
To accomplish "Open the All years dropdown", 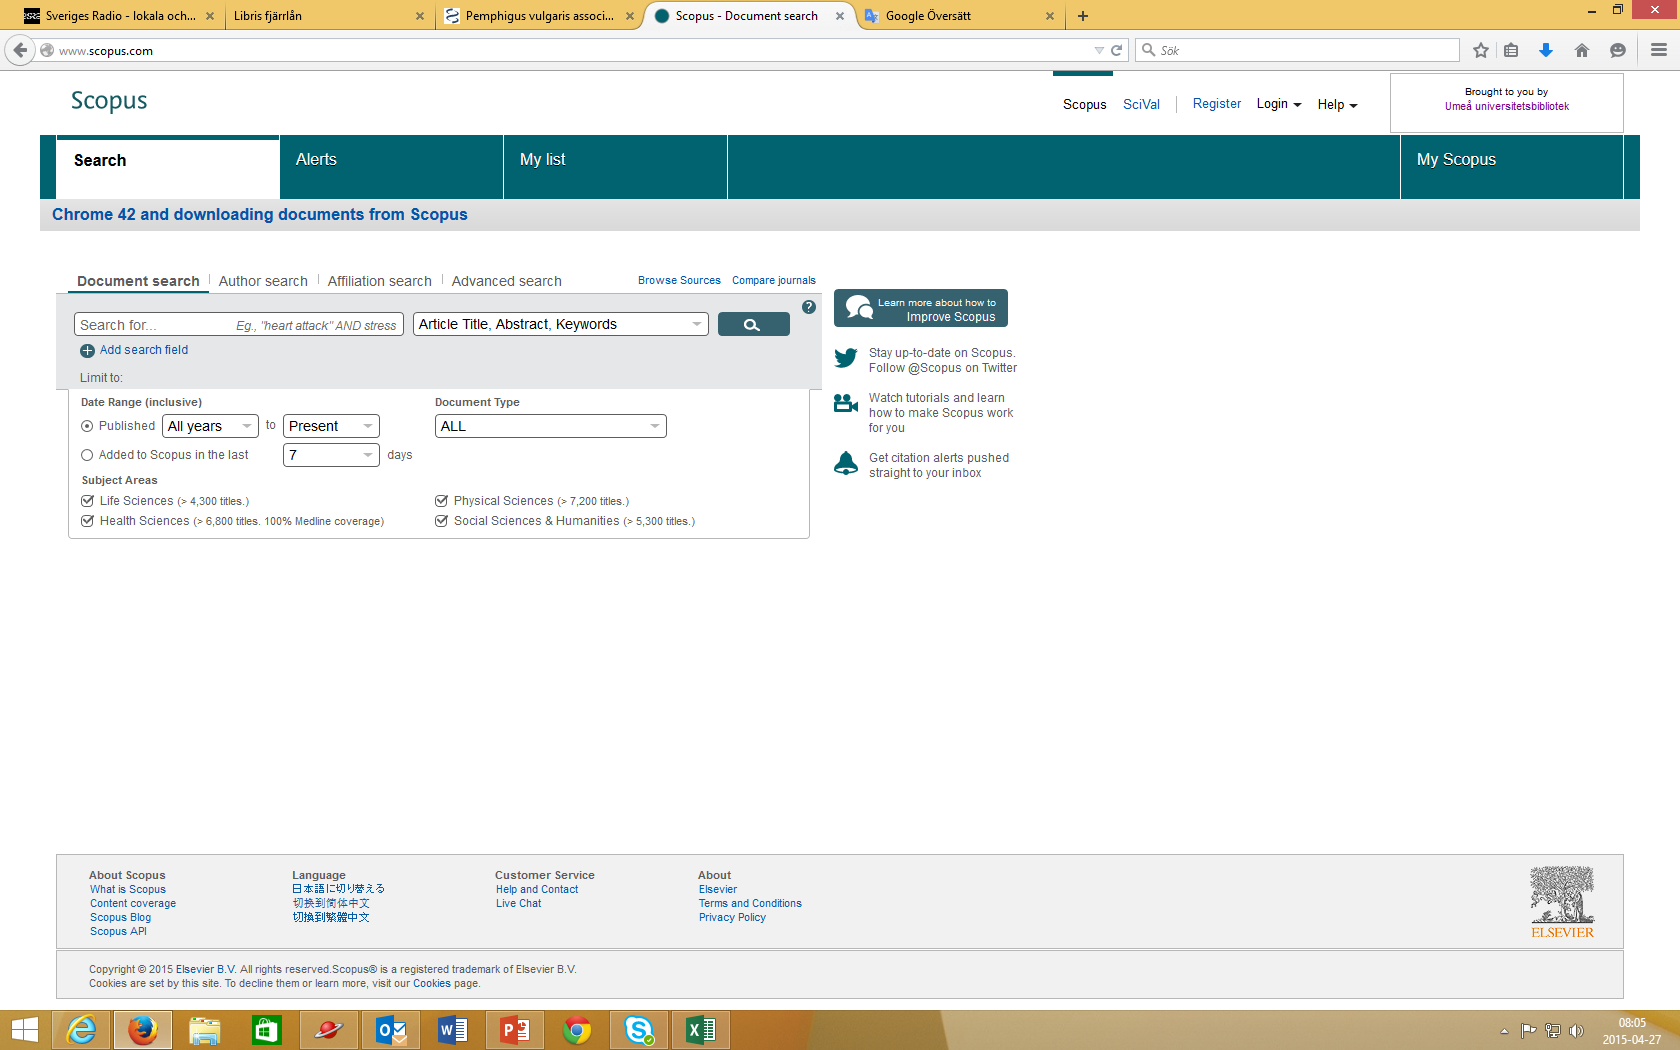I will pyautogui.click(x=210, y=426).
